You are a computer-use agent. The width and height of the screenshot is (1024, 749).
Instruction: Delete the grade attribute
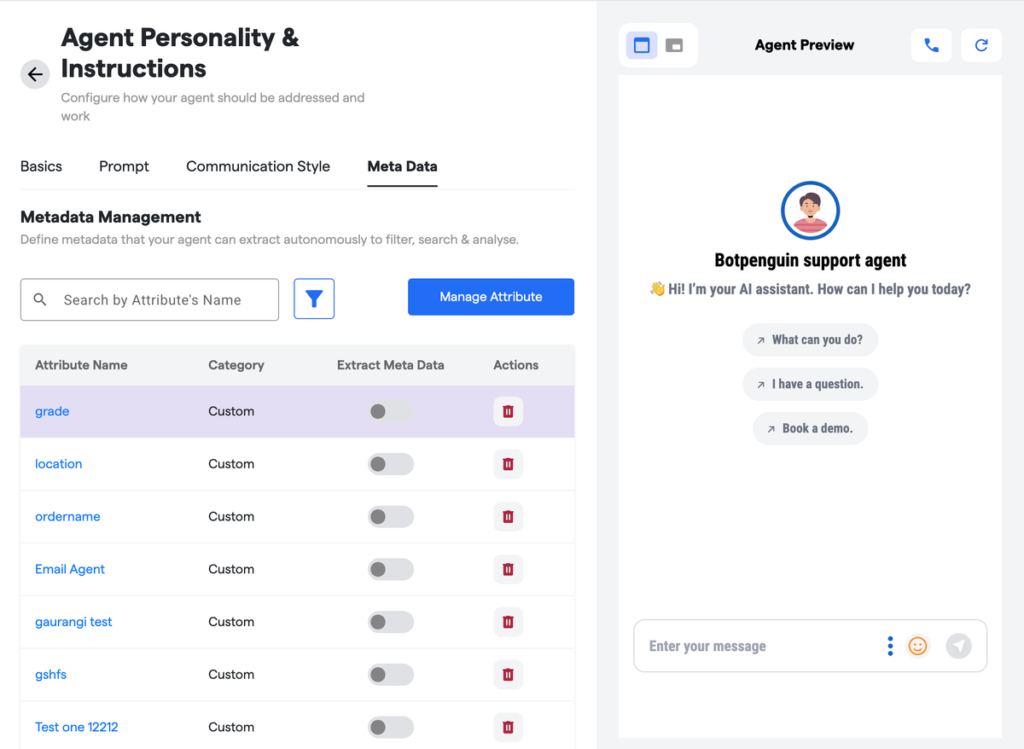tap(508, 411)
